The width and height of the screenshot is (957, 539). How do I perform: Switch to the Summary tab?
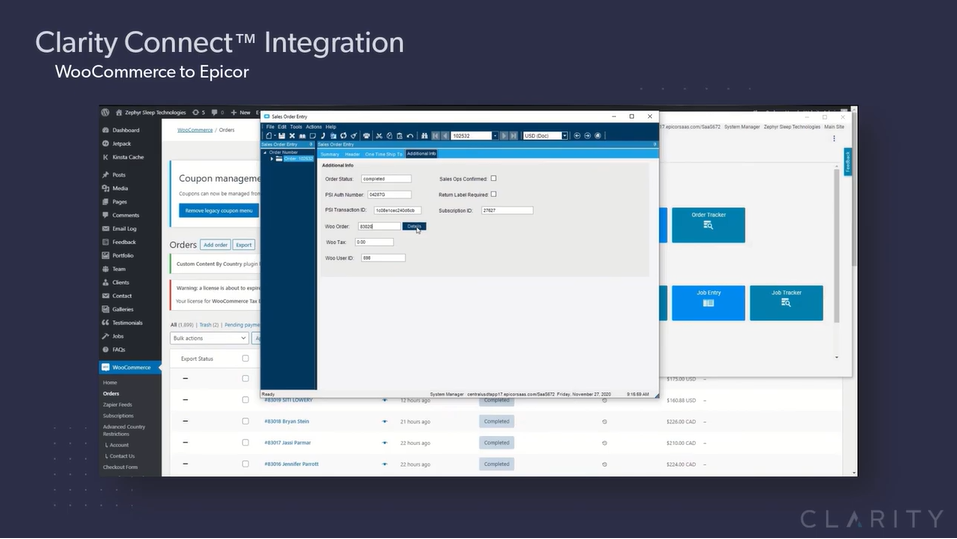coord(330,154)
